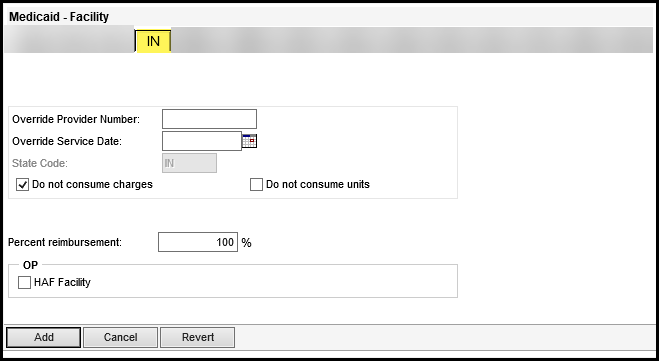Cancel the Medicaid facility entry
The width and height of the screenshot is (659, 361).
coord(121,337)
